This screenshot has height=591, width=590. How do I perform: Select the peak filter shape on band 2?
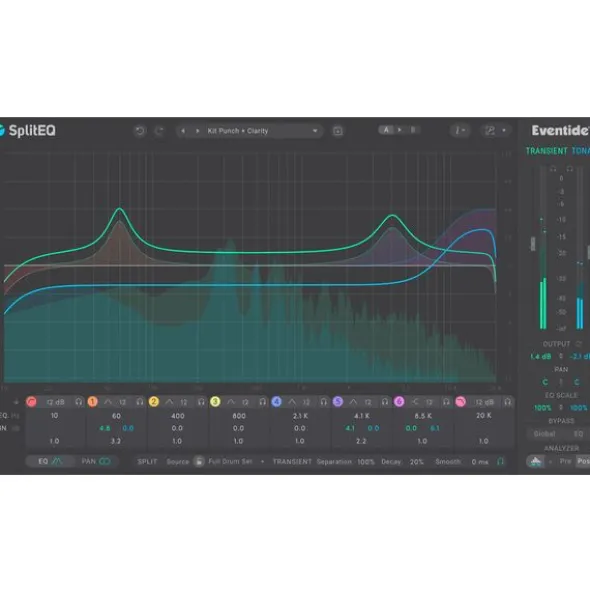pos(169,402)
